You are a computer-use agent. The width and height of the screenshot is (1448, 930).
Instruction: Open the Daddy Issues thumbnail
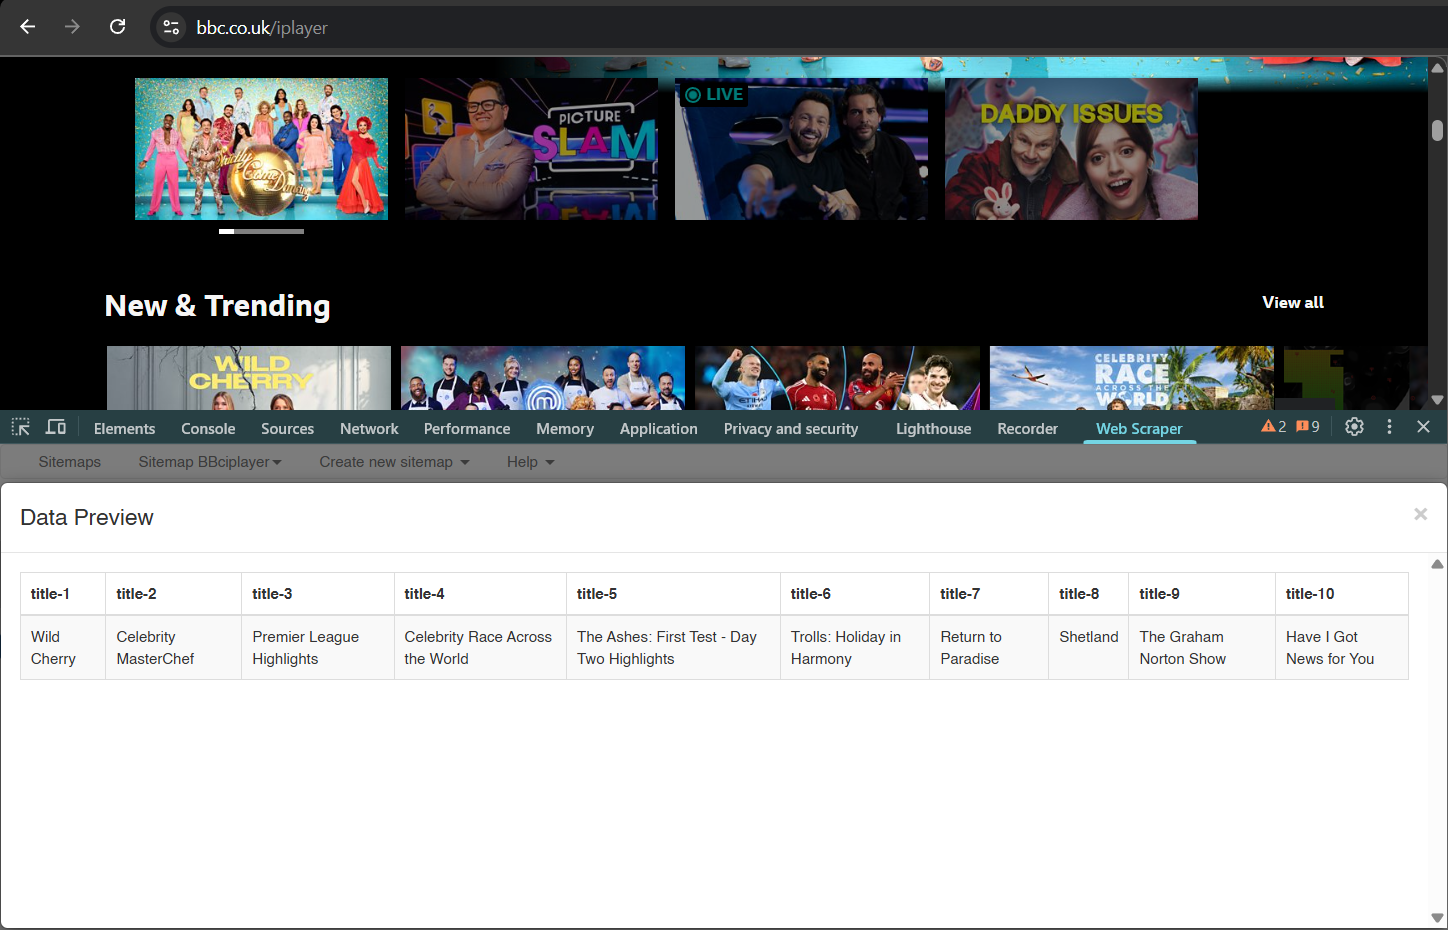pyautogui.click(x=1071, y=149)
